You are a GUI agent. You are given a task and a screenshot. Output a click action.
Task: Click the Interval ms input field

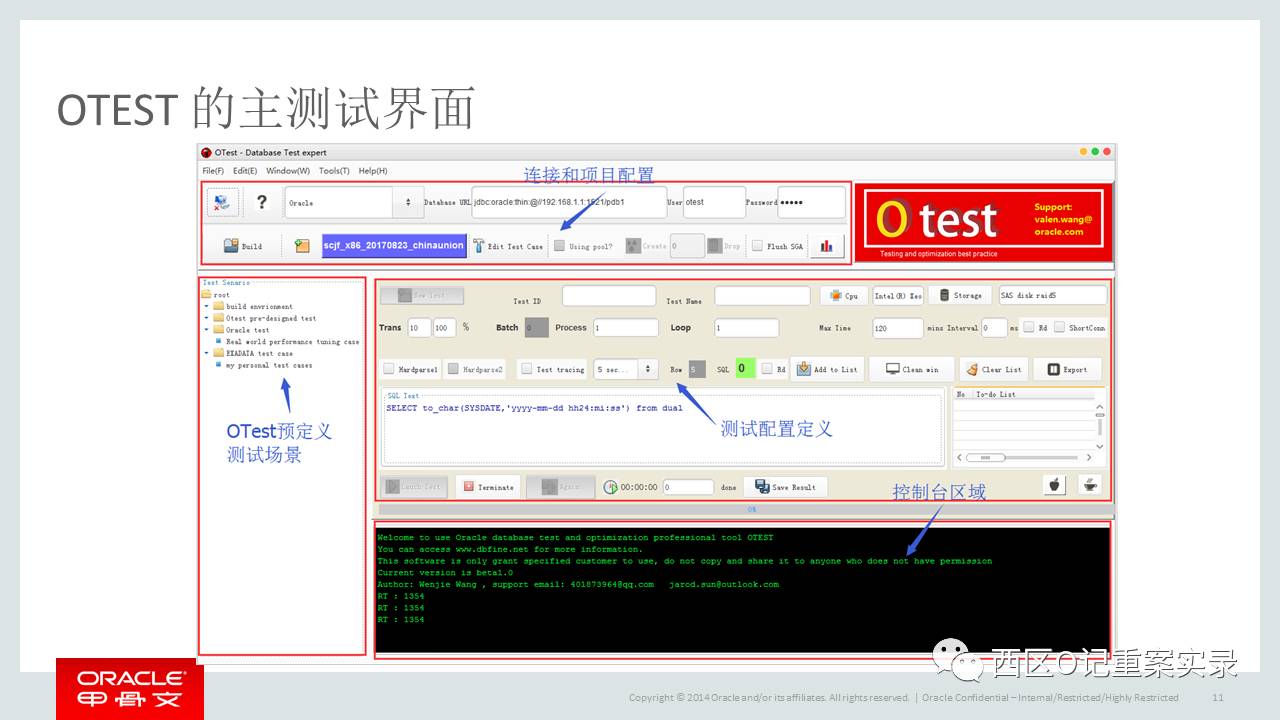994,328
